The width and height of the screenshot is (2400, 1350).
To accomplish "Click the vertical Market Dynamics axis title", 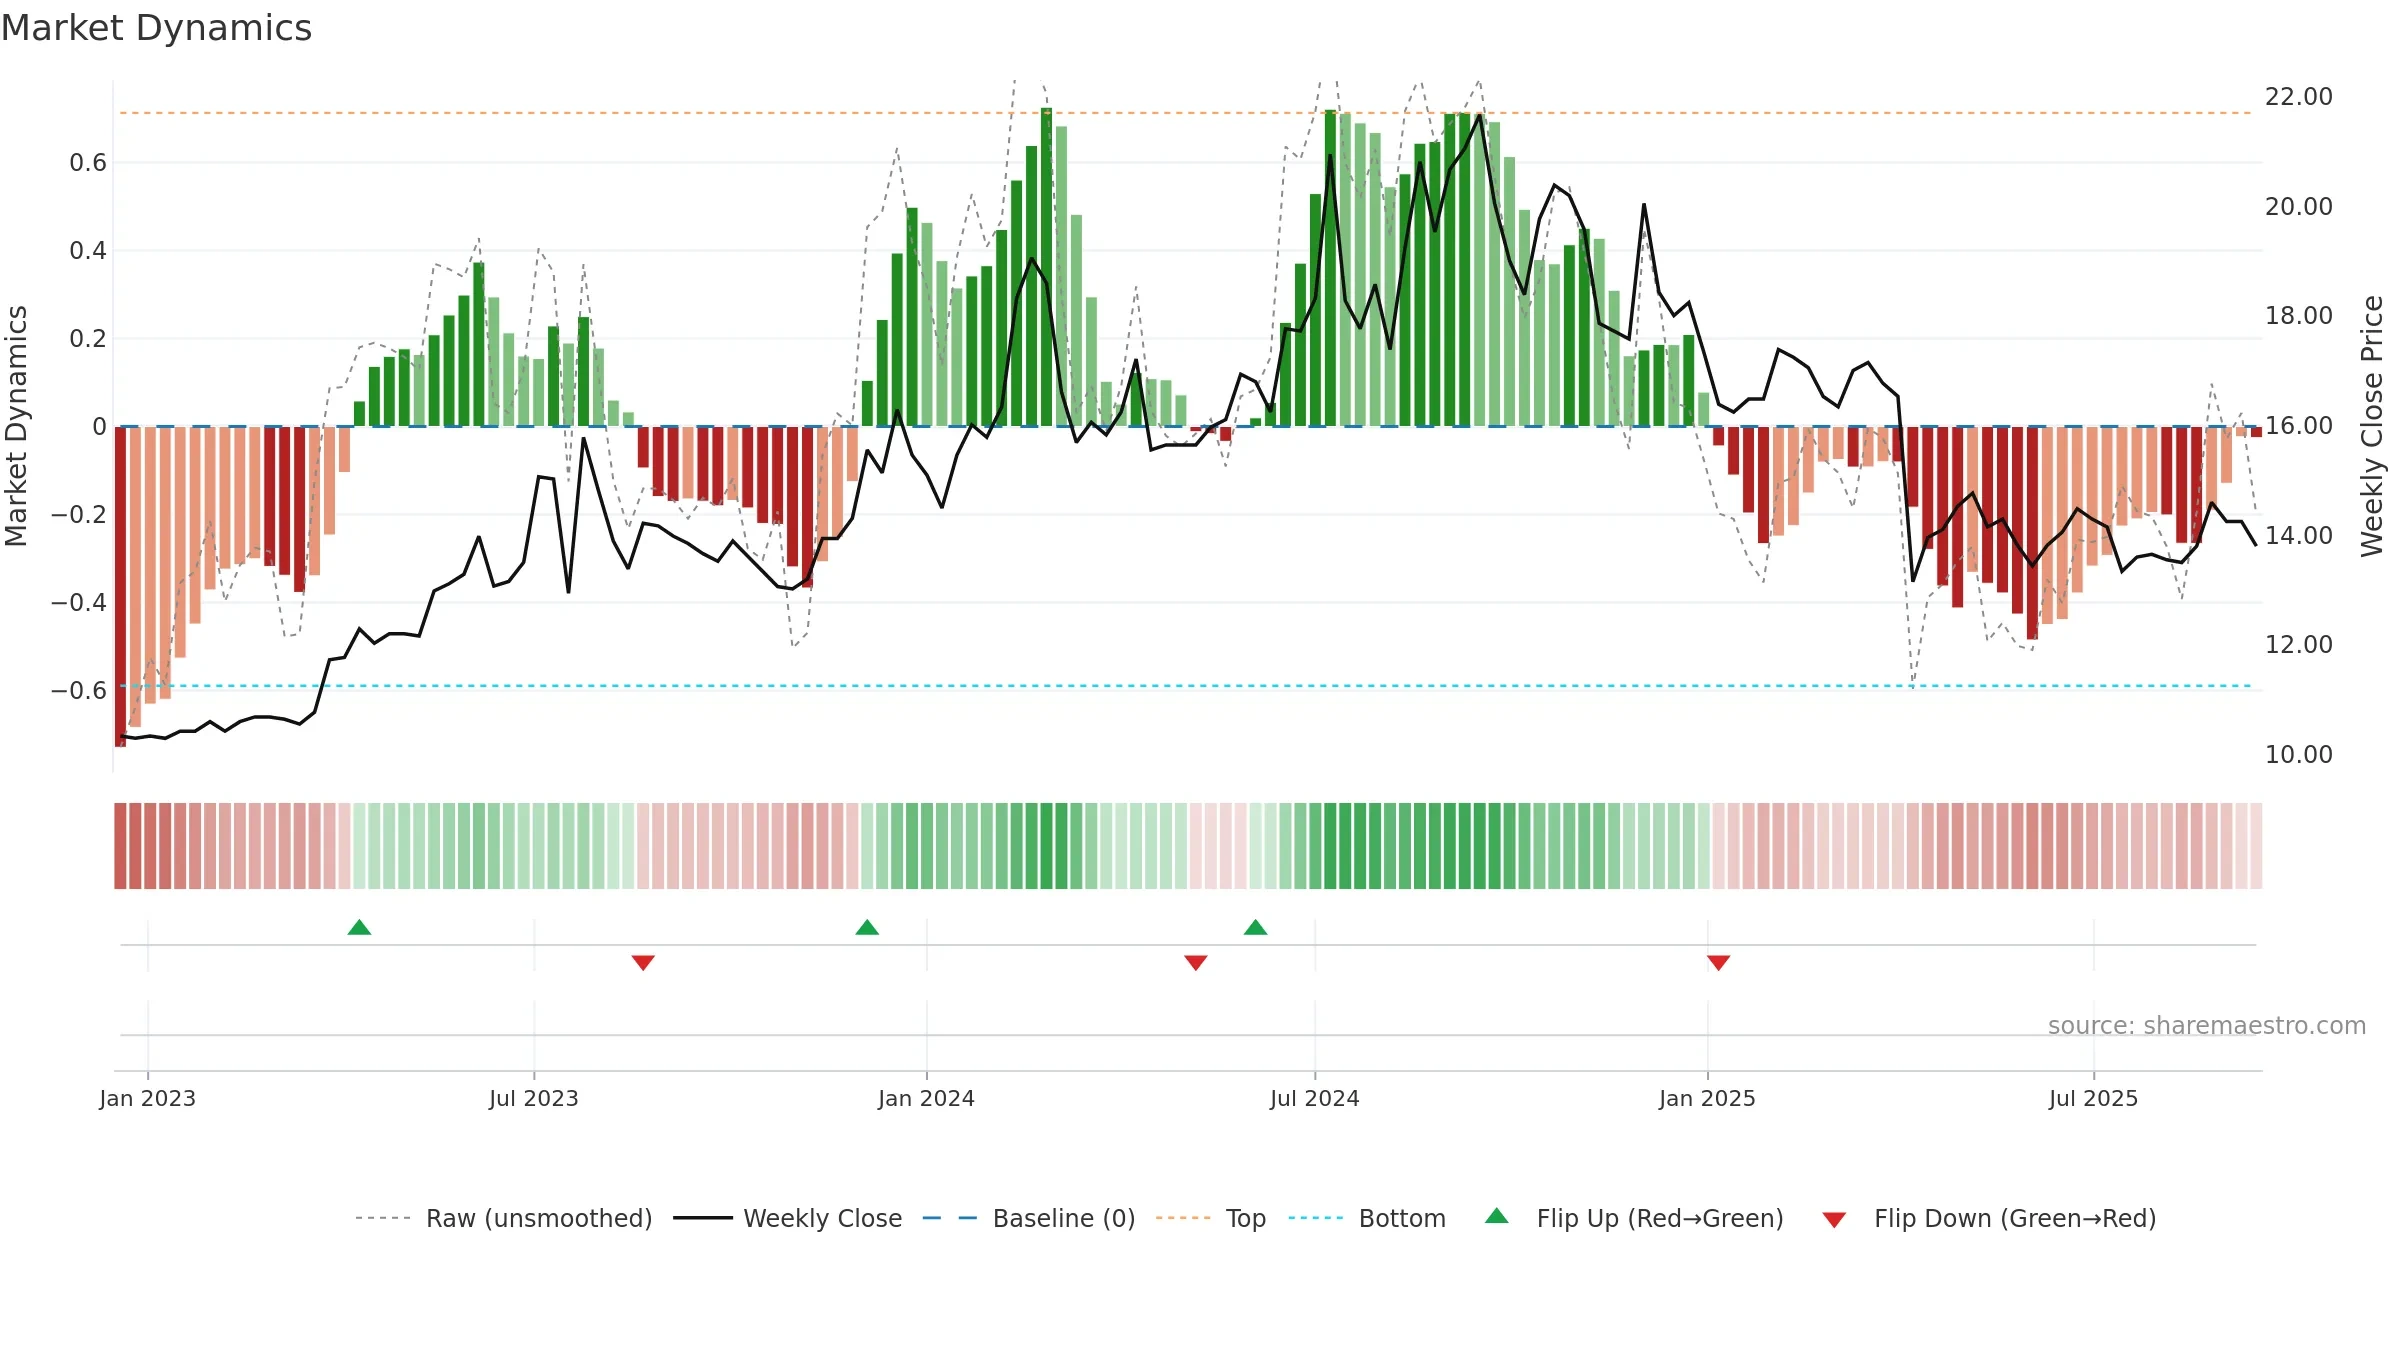I will 16,426.
